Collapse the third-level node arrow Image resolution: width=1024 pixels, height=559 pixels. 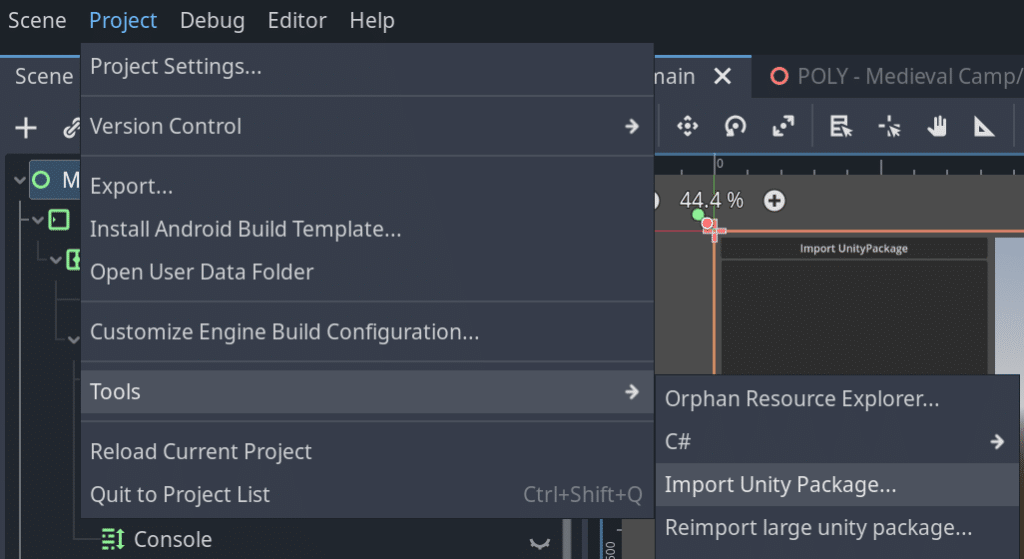(x=56, y=260)
